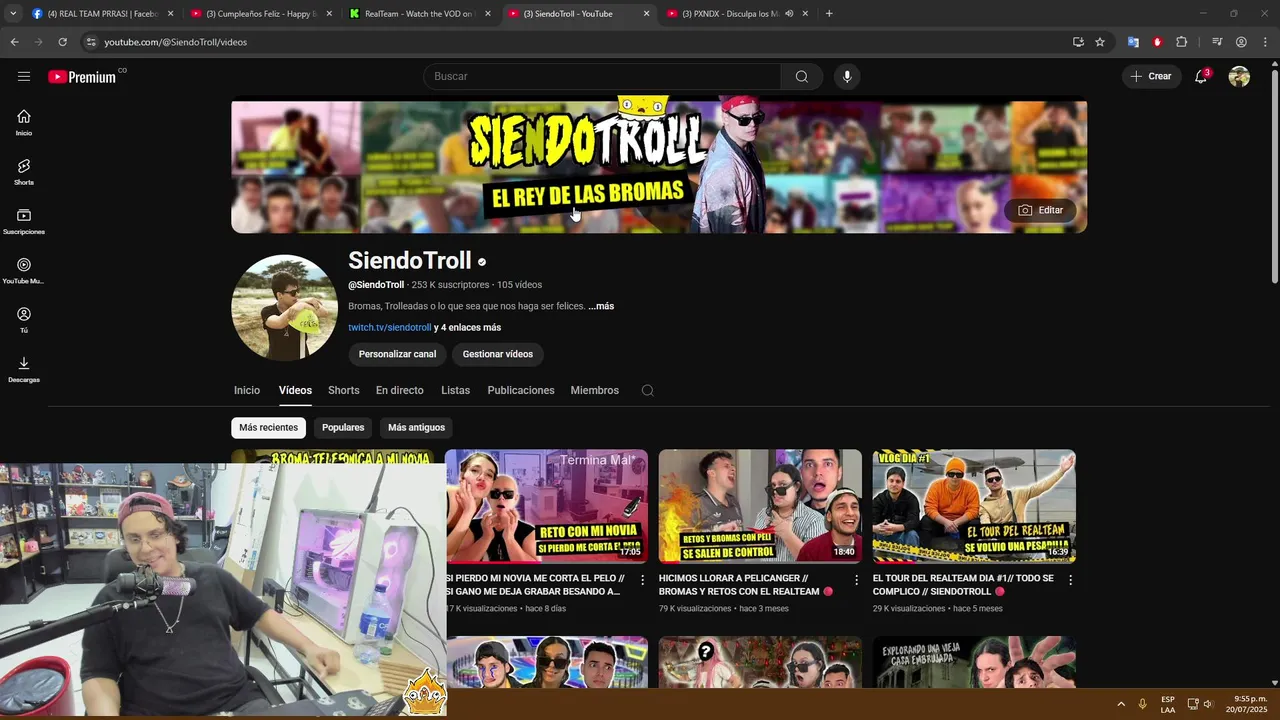
Task: Click the YouTube Premium logo
Action: pos(82,77)
